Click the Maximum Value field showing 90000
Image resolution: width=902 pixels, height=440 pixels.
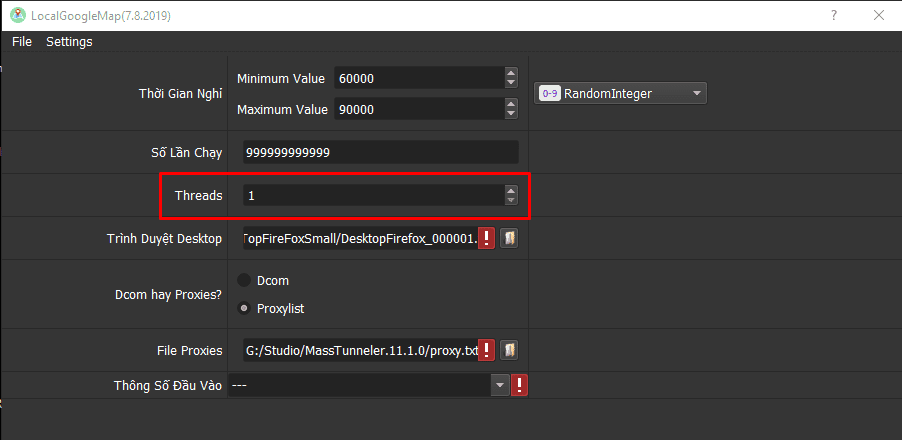[419, 109]
